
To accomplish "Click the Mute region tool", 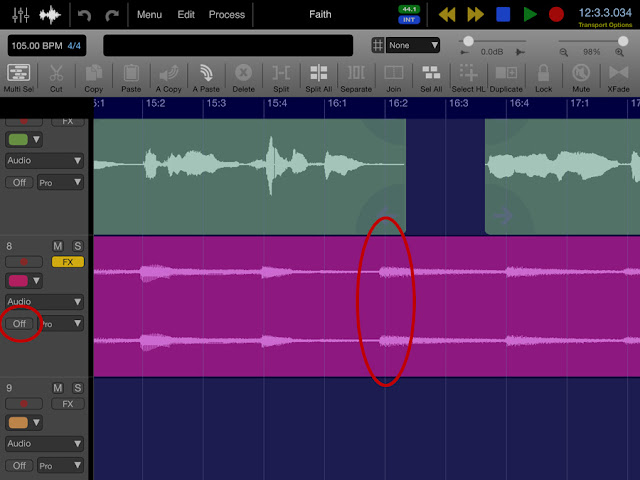I will (581, 78).
